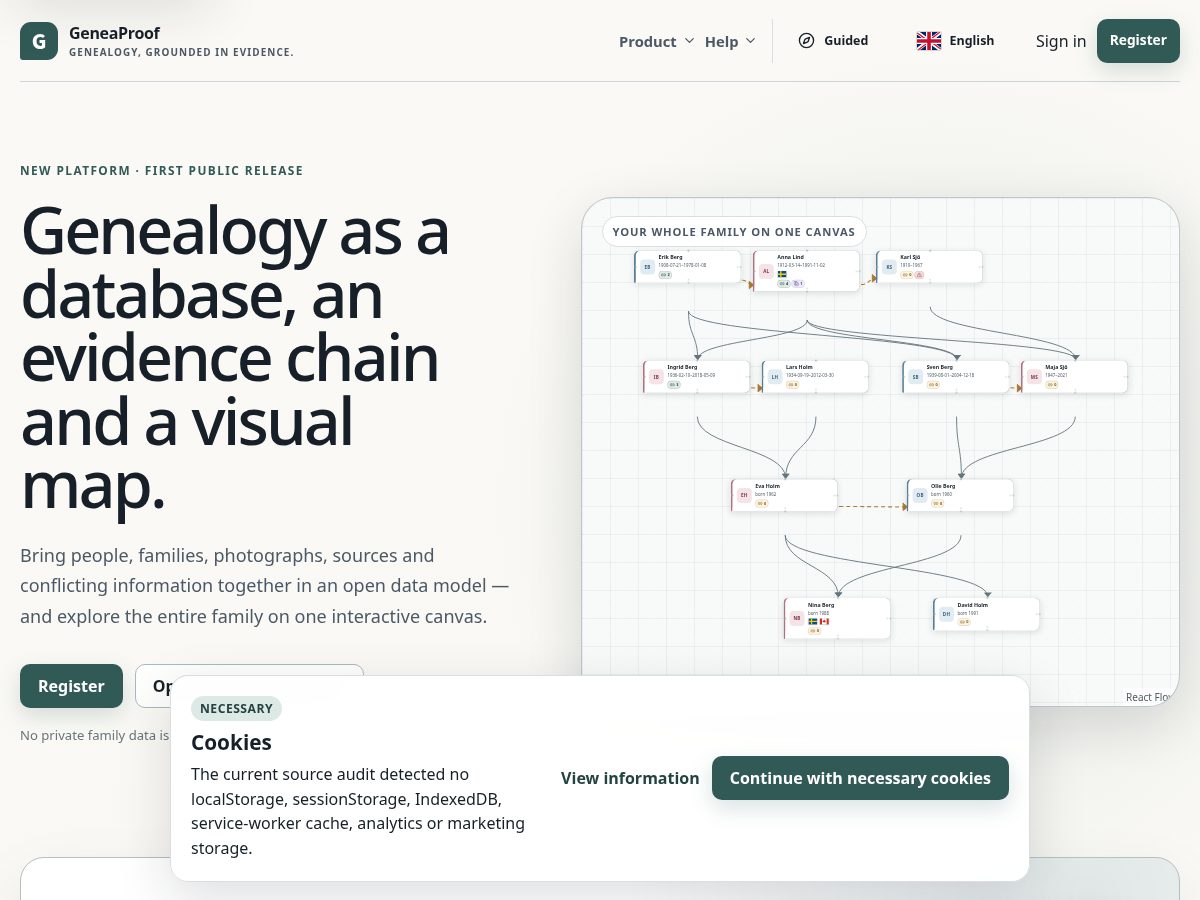Viewport: 1200px width, 900px height.
Task: Click the source count badge on Erik Berg's card
Action: point(665,274)
